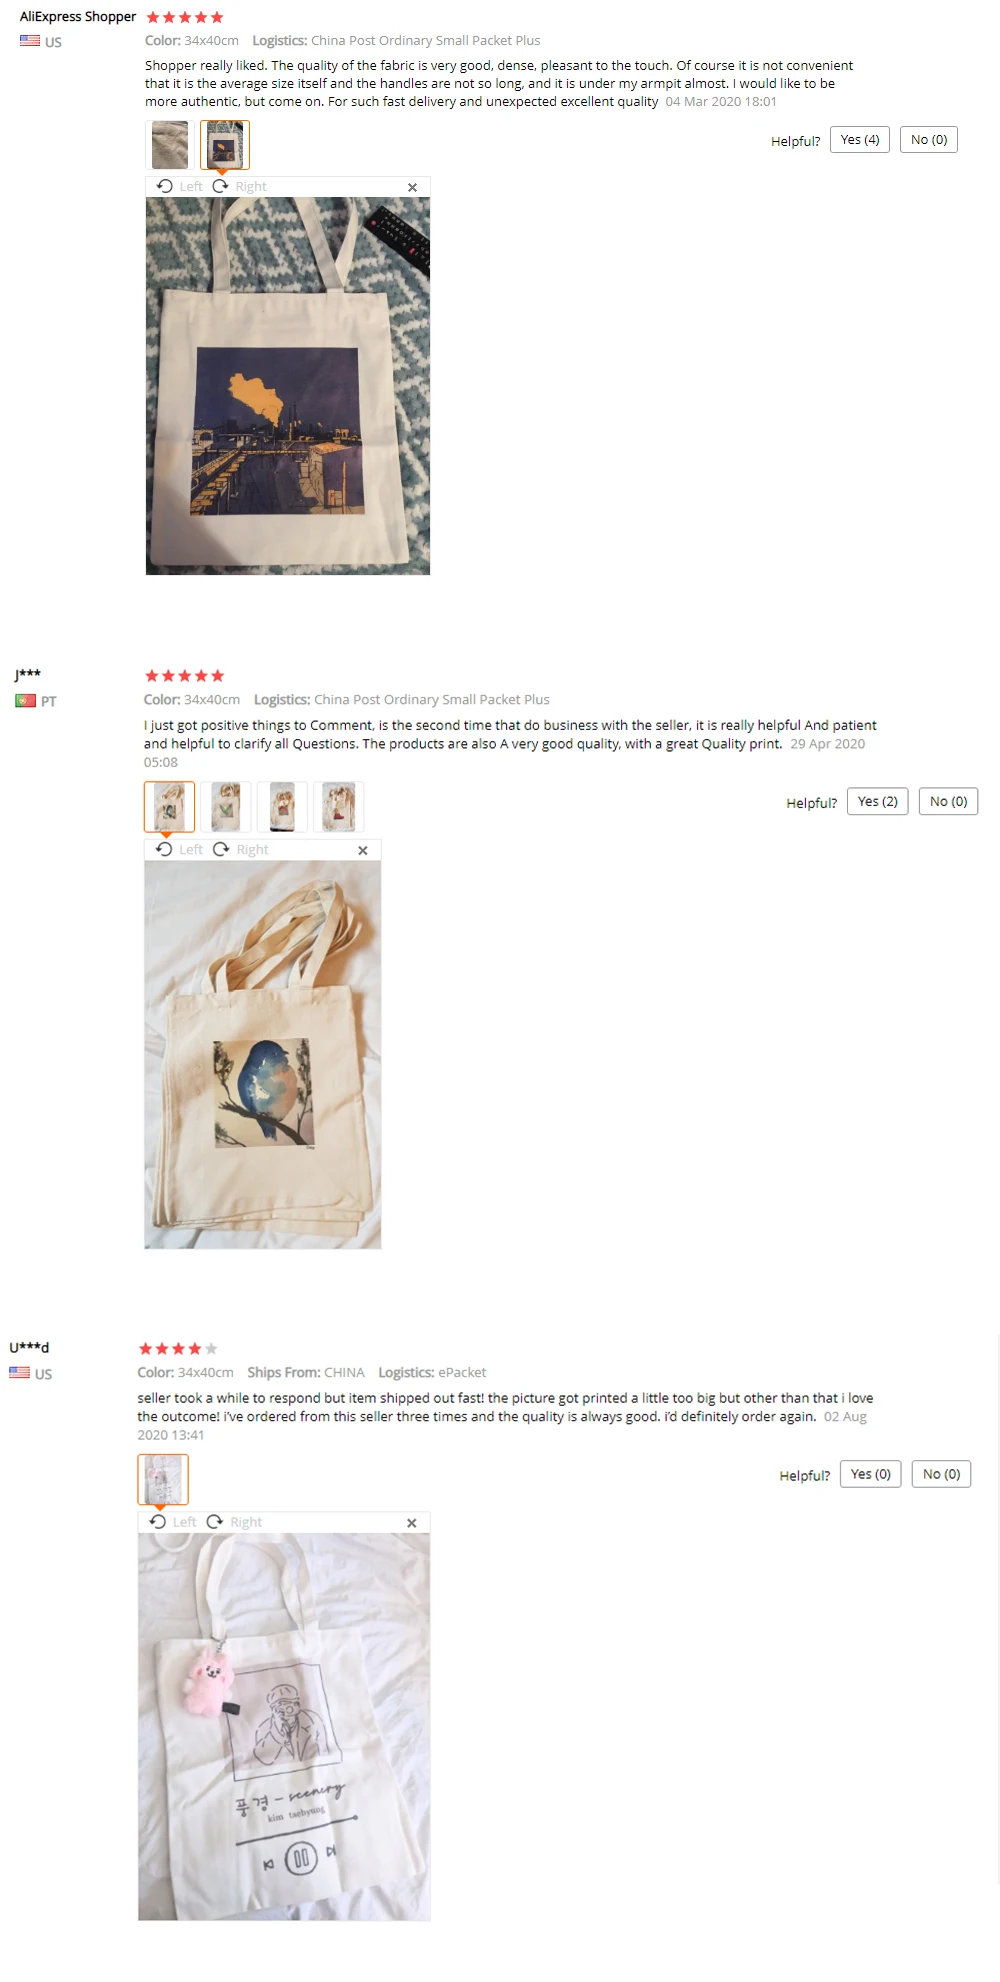The width and height of the screenshot is (1000, 1982).
Task: Close the expanded scenery tote photo
Action: (411, 1523)
